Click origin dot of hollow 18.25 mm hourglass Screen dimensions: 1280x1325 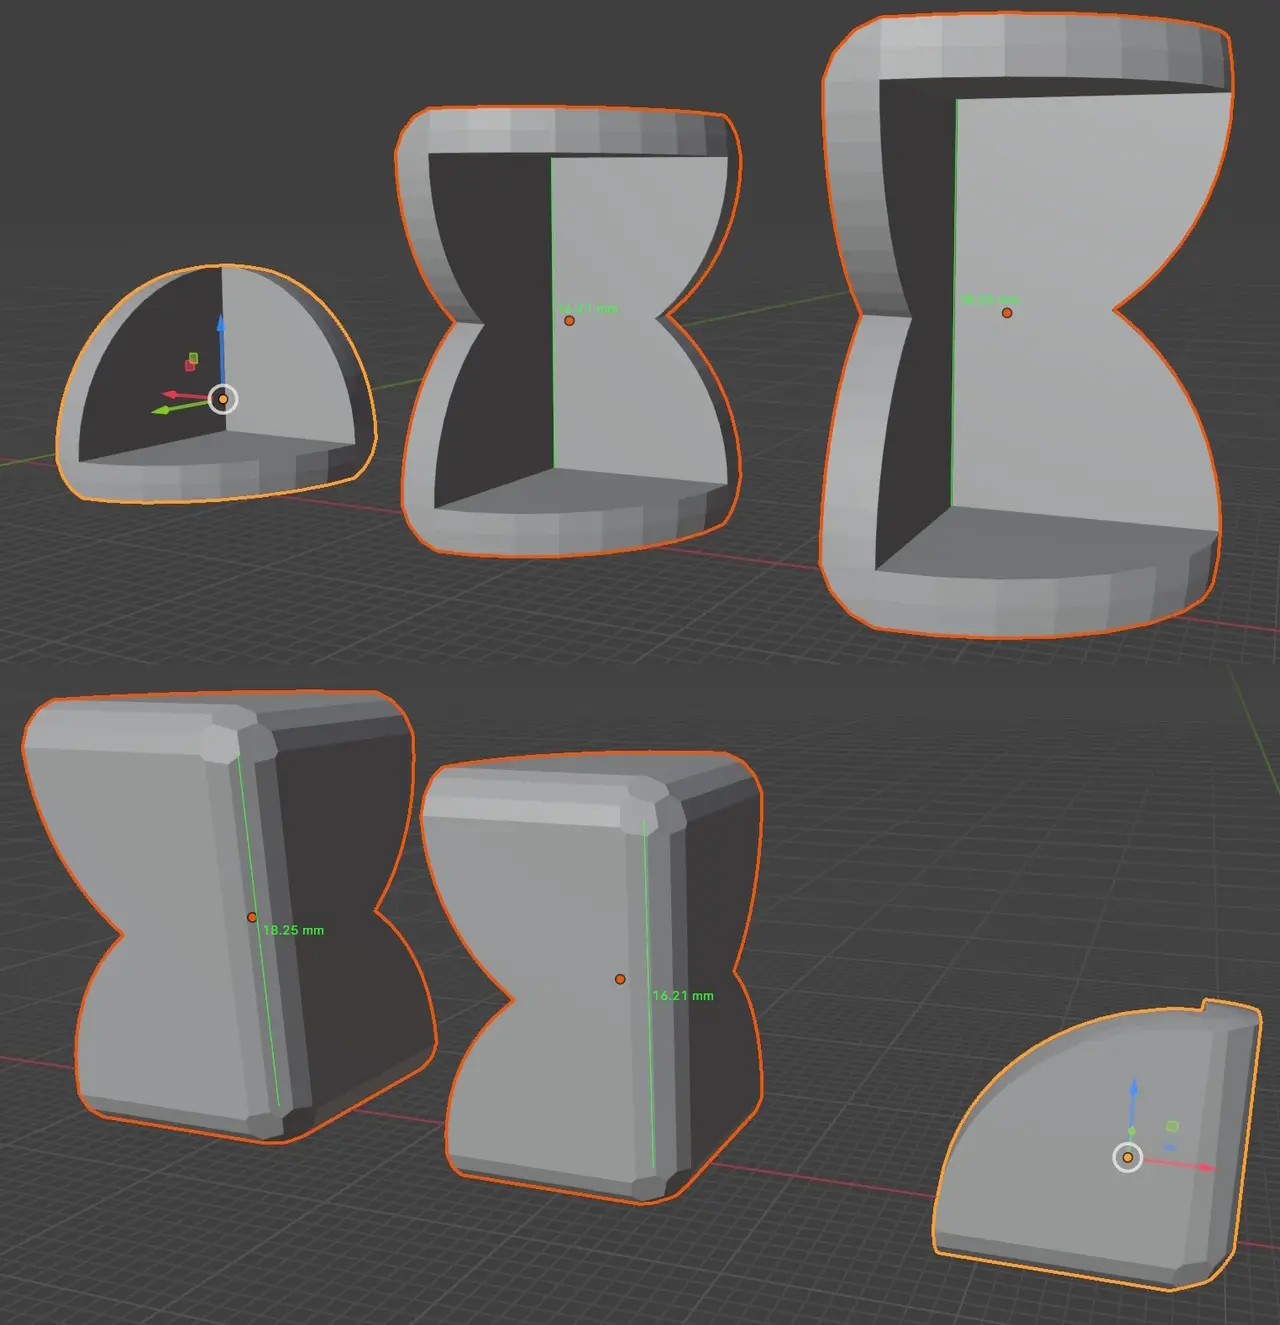click(1007, 313)
